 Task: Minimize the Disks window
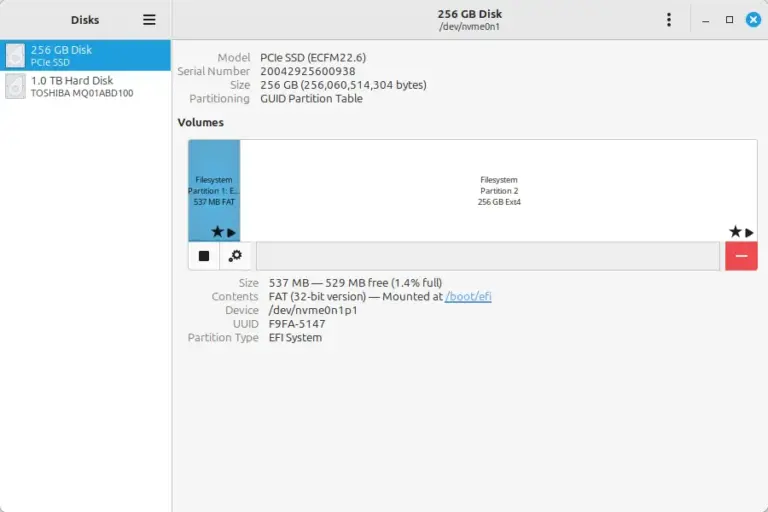tap(705, 20)
